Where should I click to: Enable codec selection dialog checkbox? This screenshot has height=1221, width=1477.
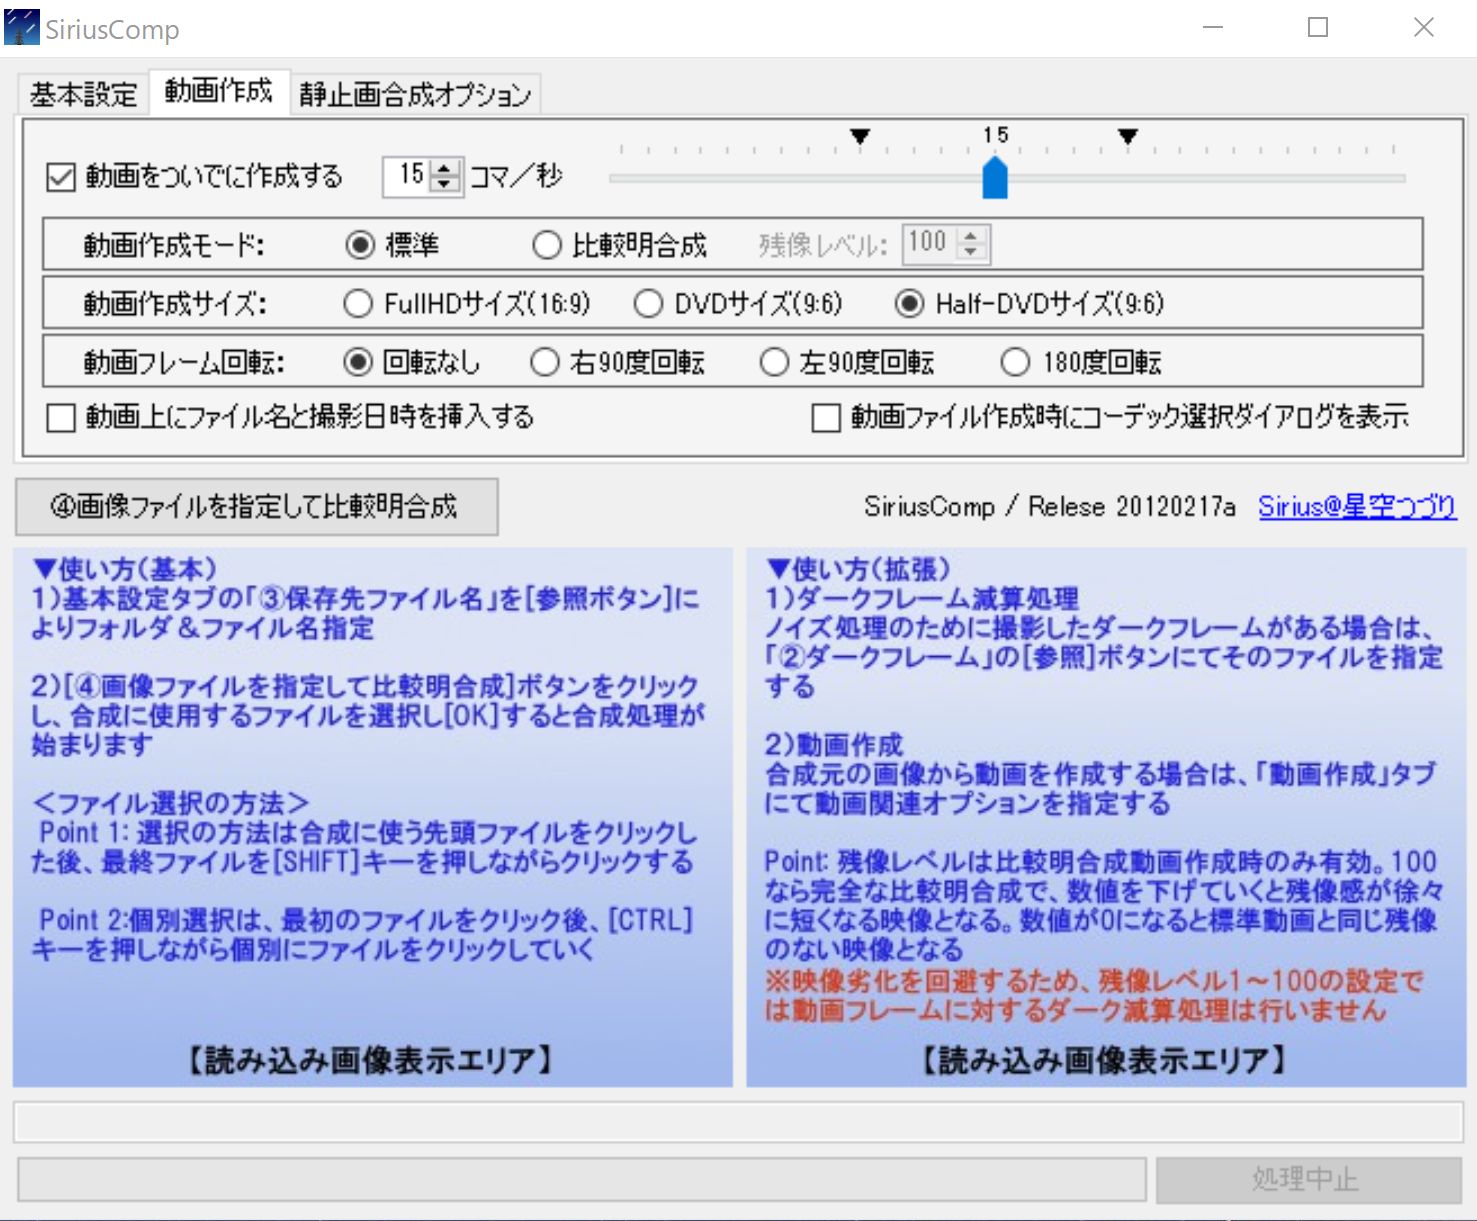tap(826, 417)
